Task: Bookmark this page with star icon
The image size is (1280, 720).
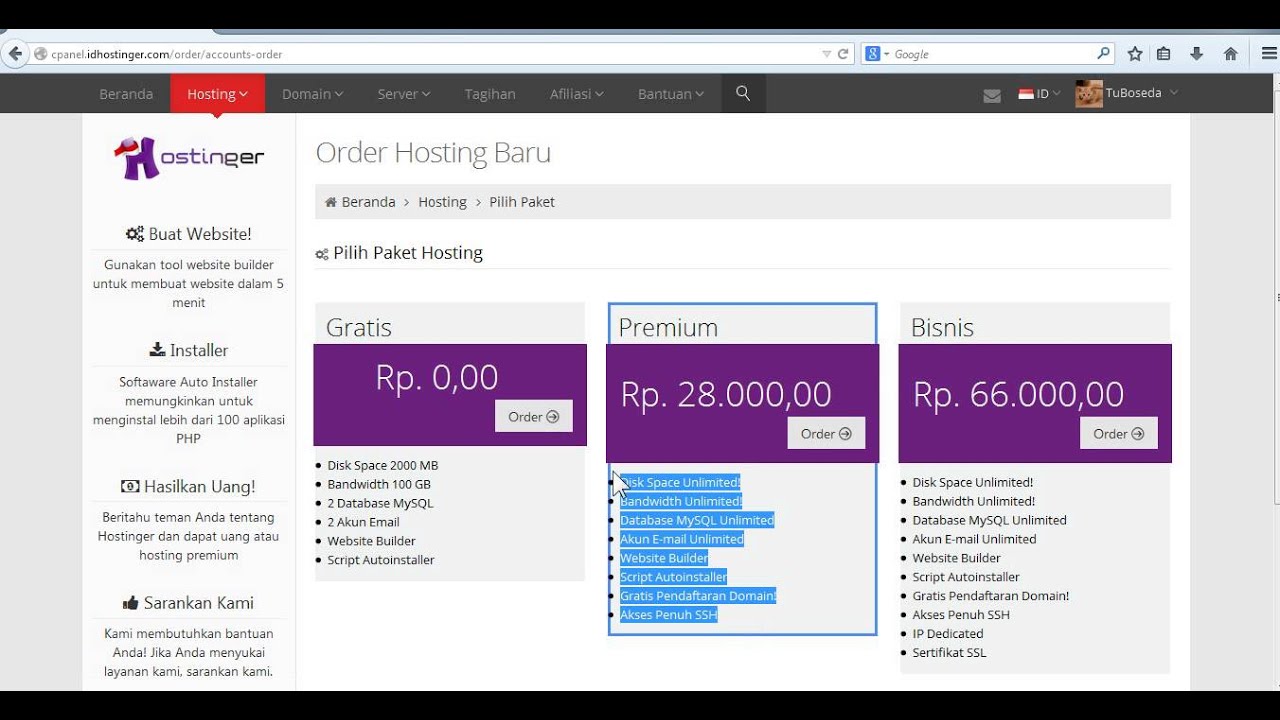Action: (x=1135, y=54)
